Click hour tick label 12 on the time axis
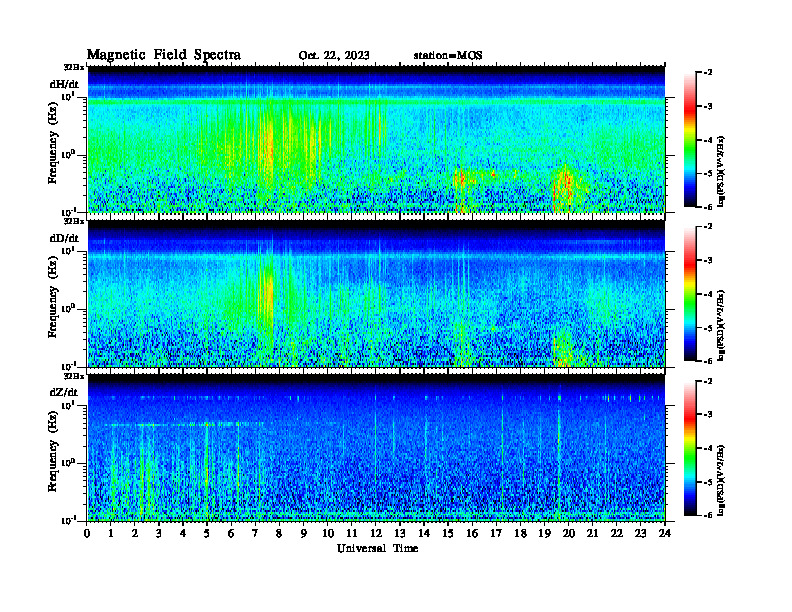Viewport: 792px width, 612px height. [376, 533]
